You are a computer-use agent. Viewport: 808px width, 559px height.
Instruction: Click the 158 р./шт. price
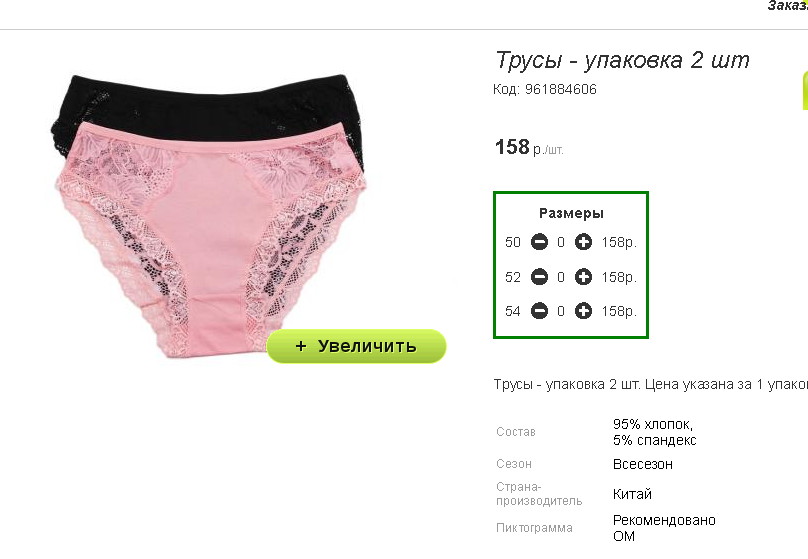(529, 147)
